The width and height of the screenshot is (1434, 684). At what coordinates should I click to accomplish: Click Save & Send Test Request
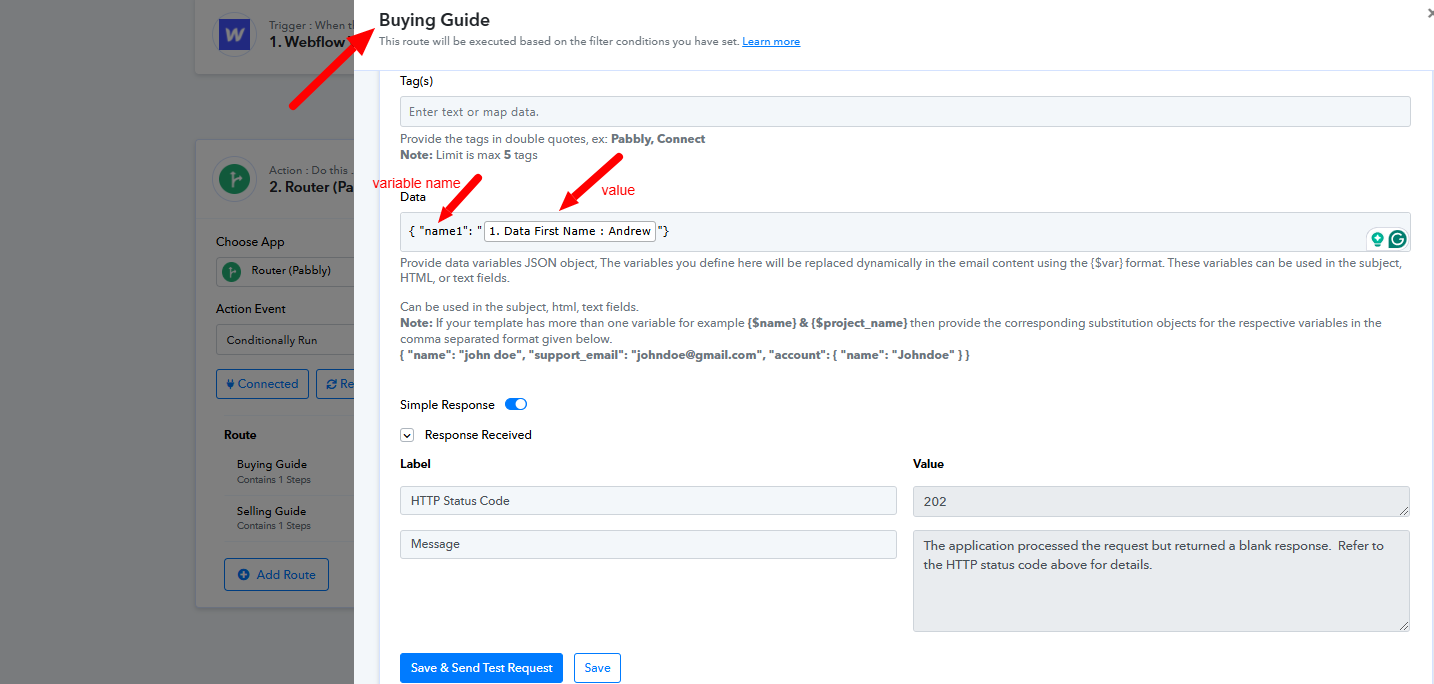[x=481, y=668]
